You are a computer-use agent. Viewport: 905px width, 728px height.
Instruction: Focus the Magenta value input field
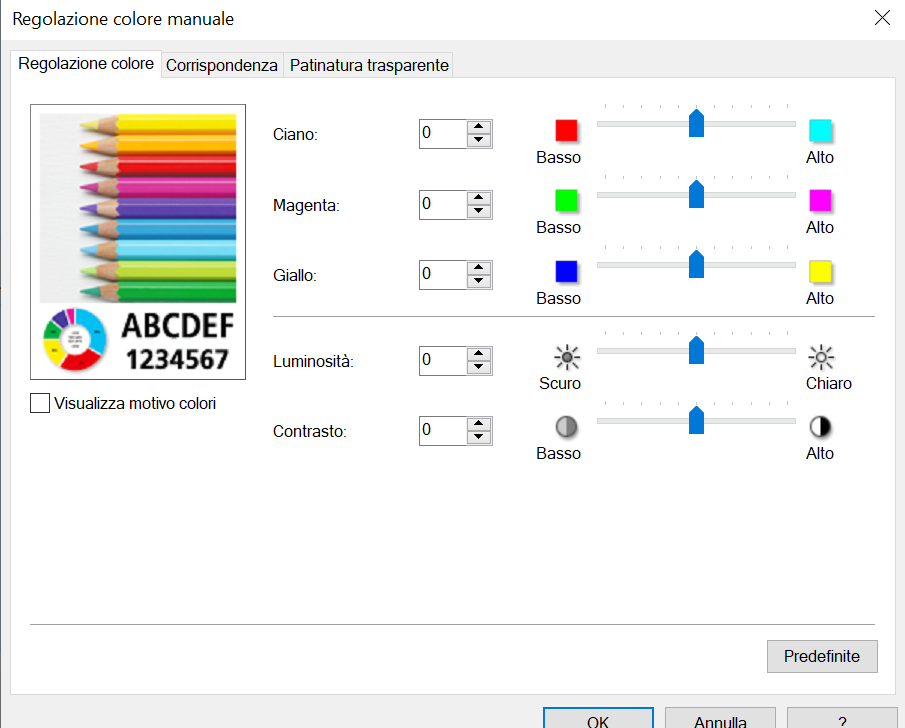tap(443, 205)
